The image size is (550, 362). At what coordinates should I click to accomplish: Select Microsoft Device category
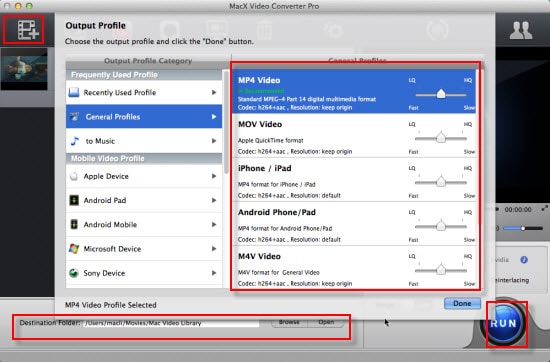(x=144, y=249)
